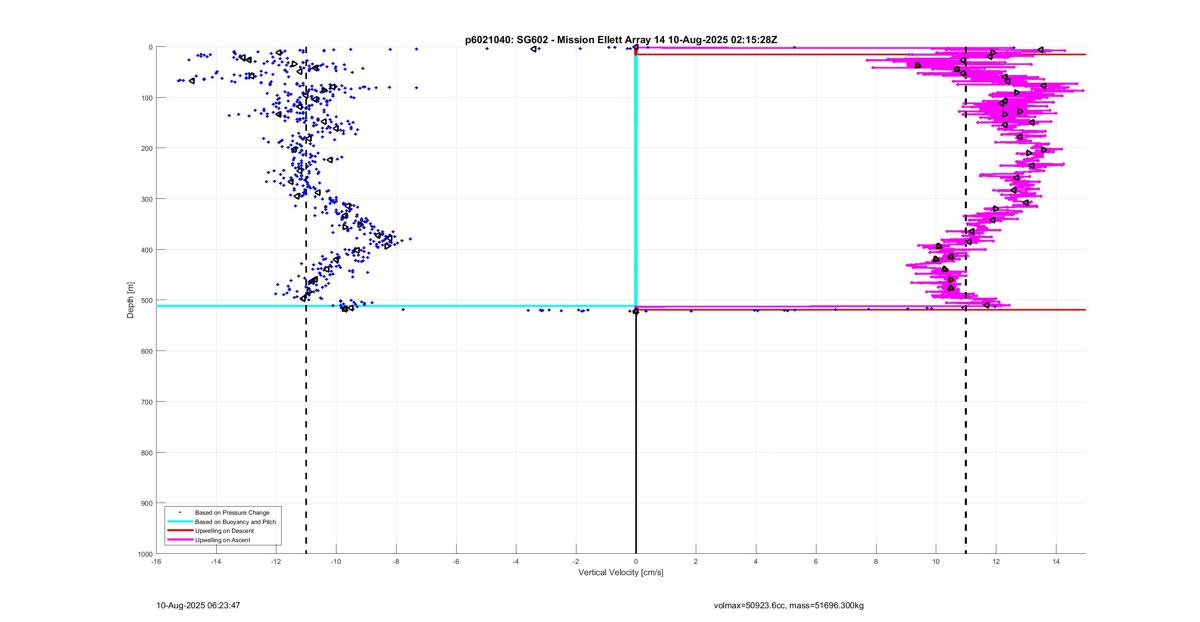Screen dimensions: 1200x622
Task: Click the '900' depth axis tick label
Action: (x=146, y=503)
